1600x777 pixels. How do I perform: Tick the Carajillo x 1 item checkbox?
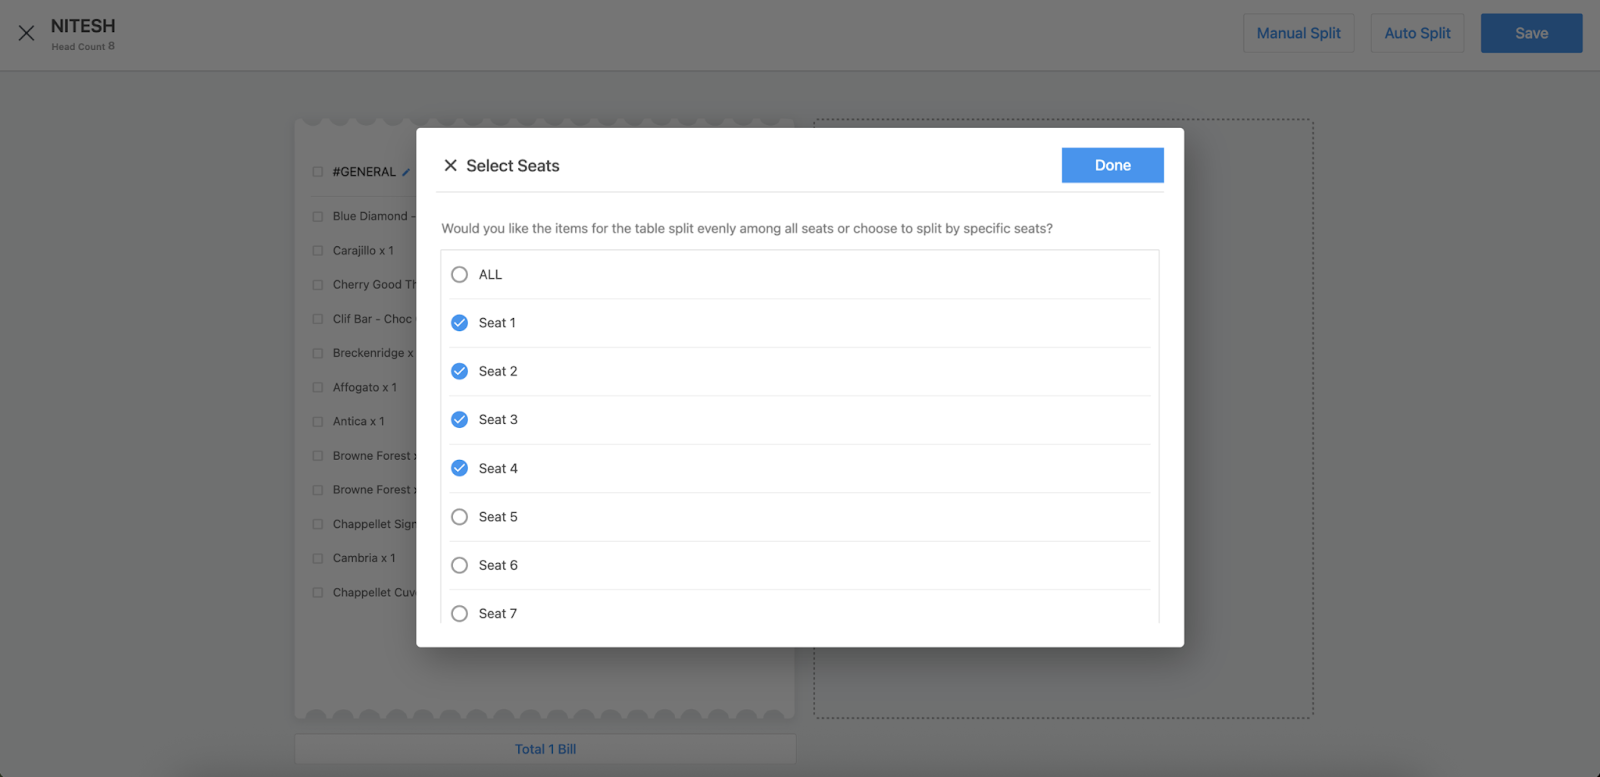318,251
